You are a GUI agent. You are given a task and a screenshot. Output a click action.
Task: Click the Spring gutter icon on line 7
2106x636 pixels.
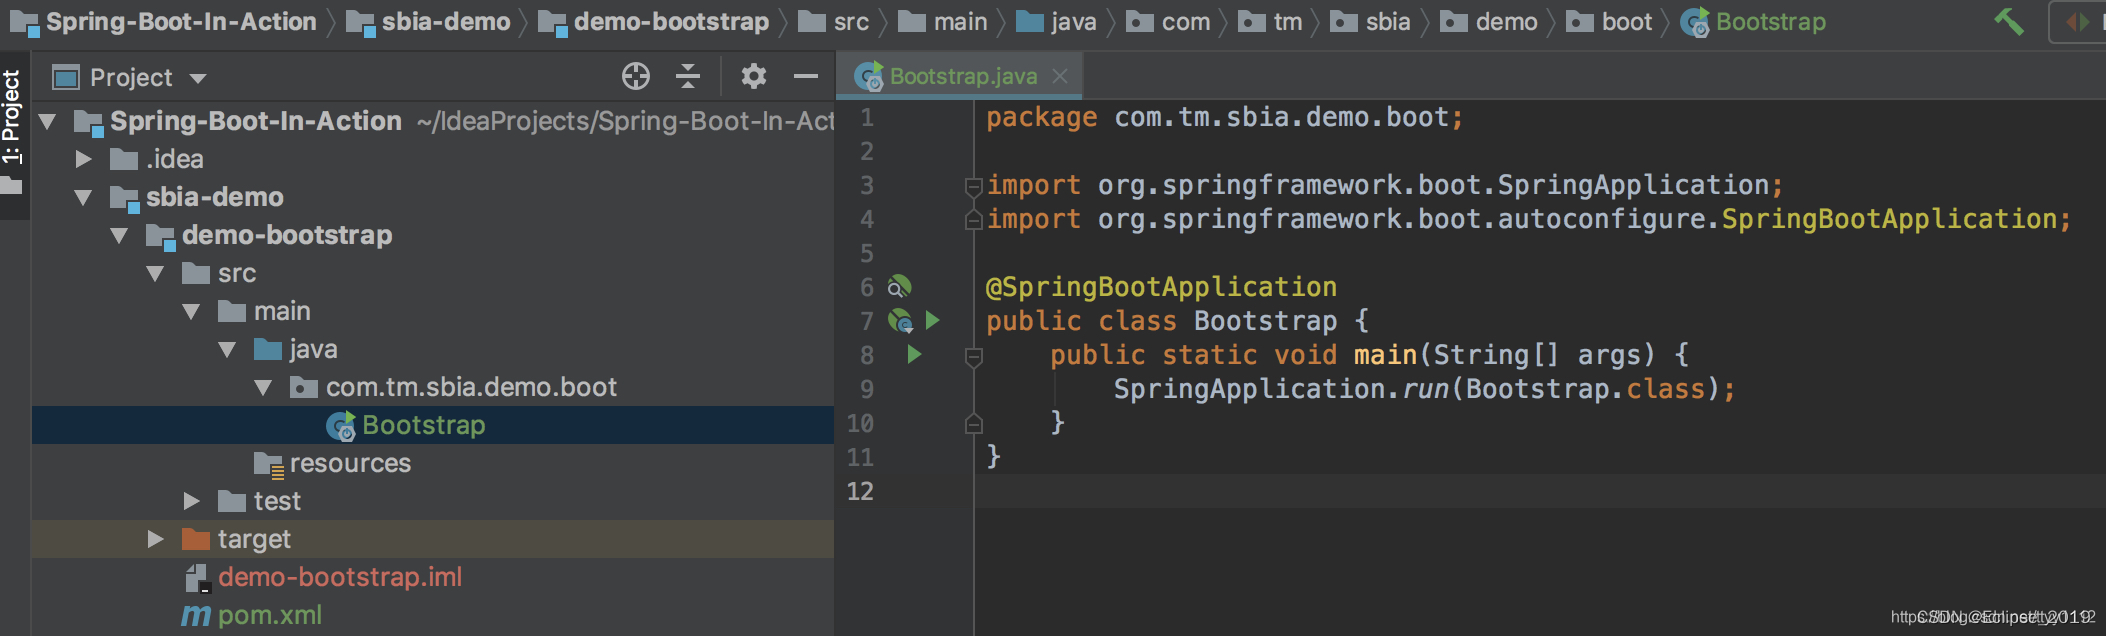pos(901,321)
